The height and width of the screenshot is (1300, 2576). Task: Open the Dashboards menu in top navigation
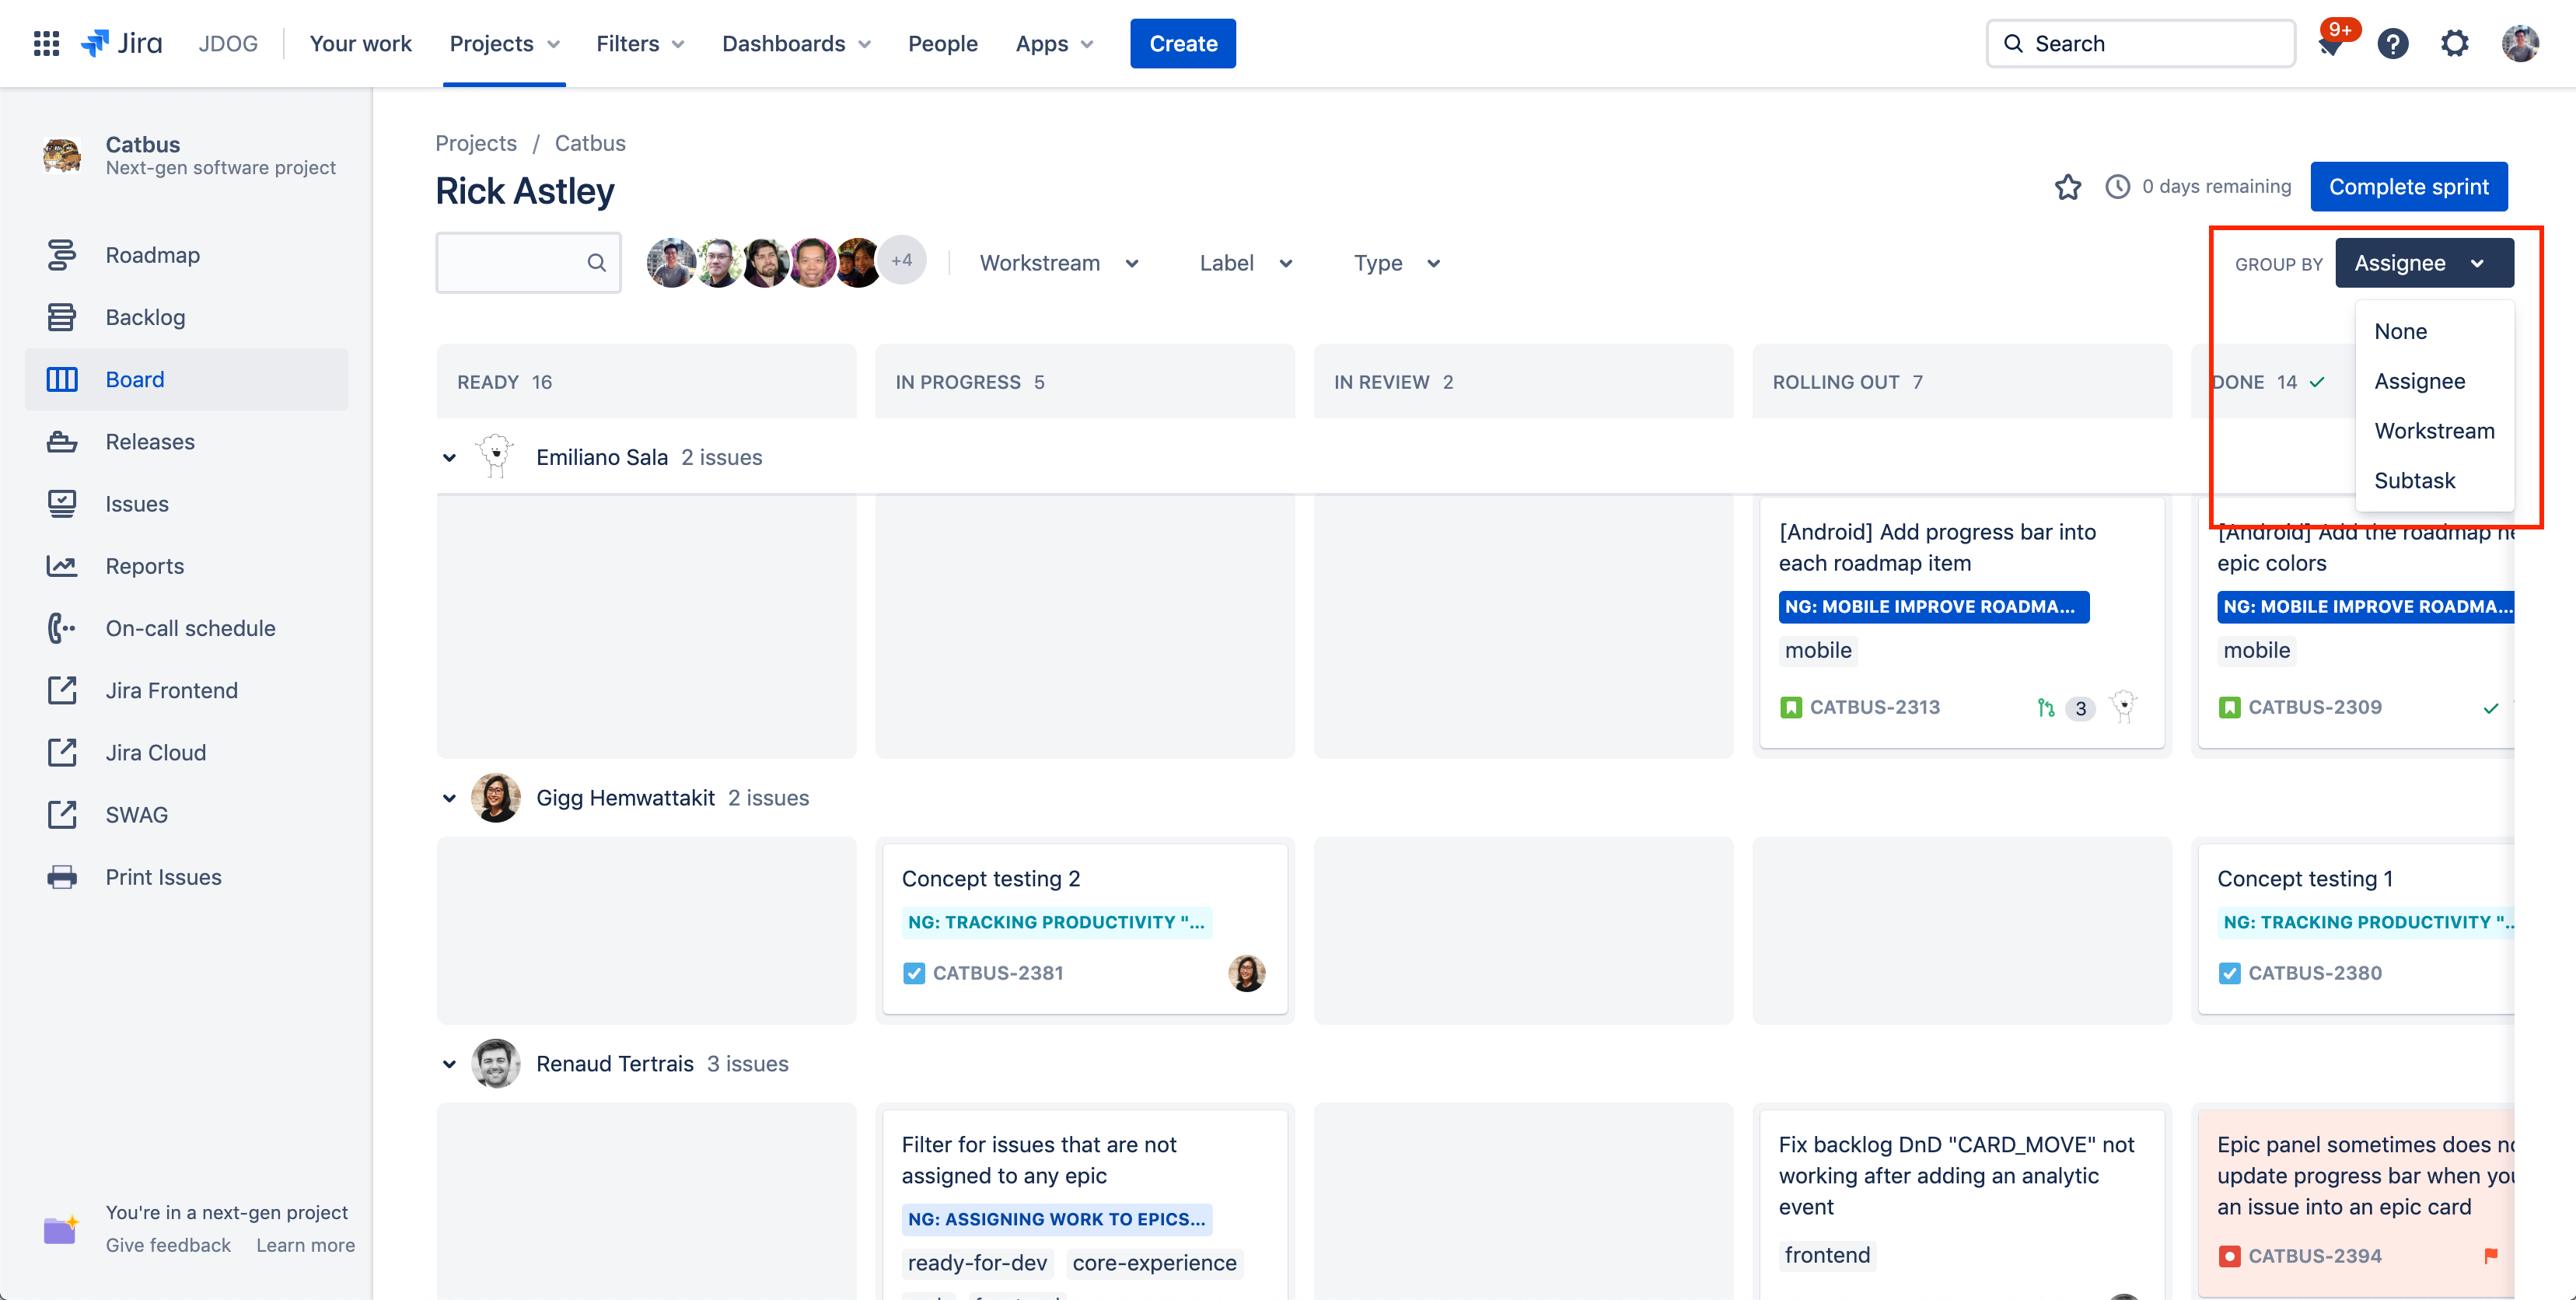tap(796, 44)
